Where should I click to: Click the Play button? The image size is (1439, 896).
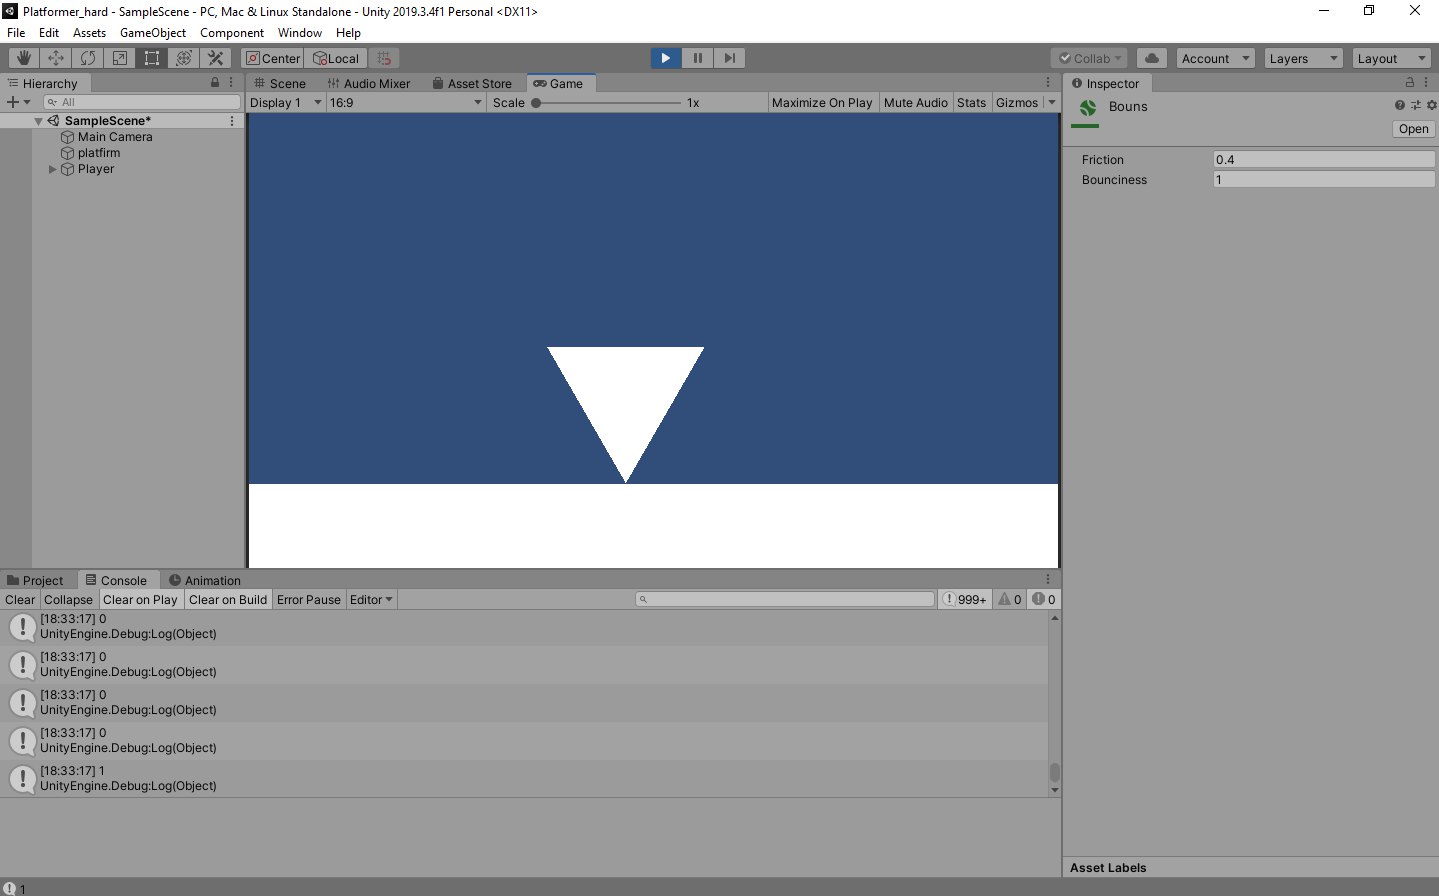click(666, 58)
